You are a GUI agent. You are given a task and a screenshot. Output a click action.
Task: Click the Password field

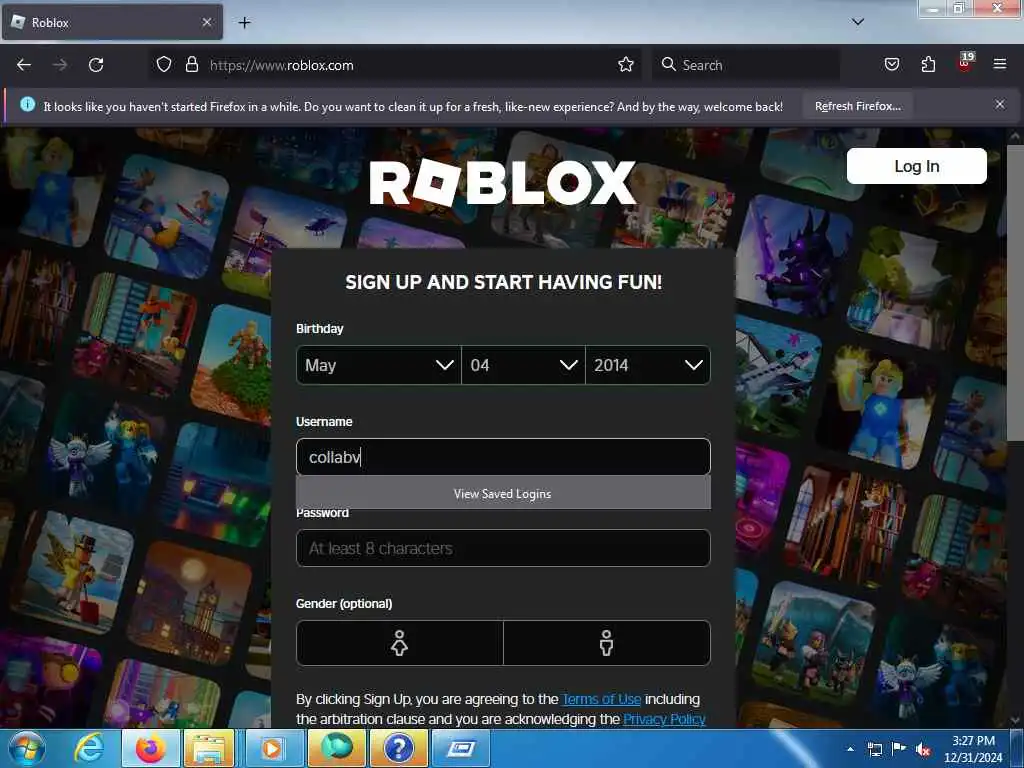(503, 548)
